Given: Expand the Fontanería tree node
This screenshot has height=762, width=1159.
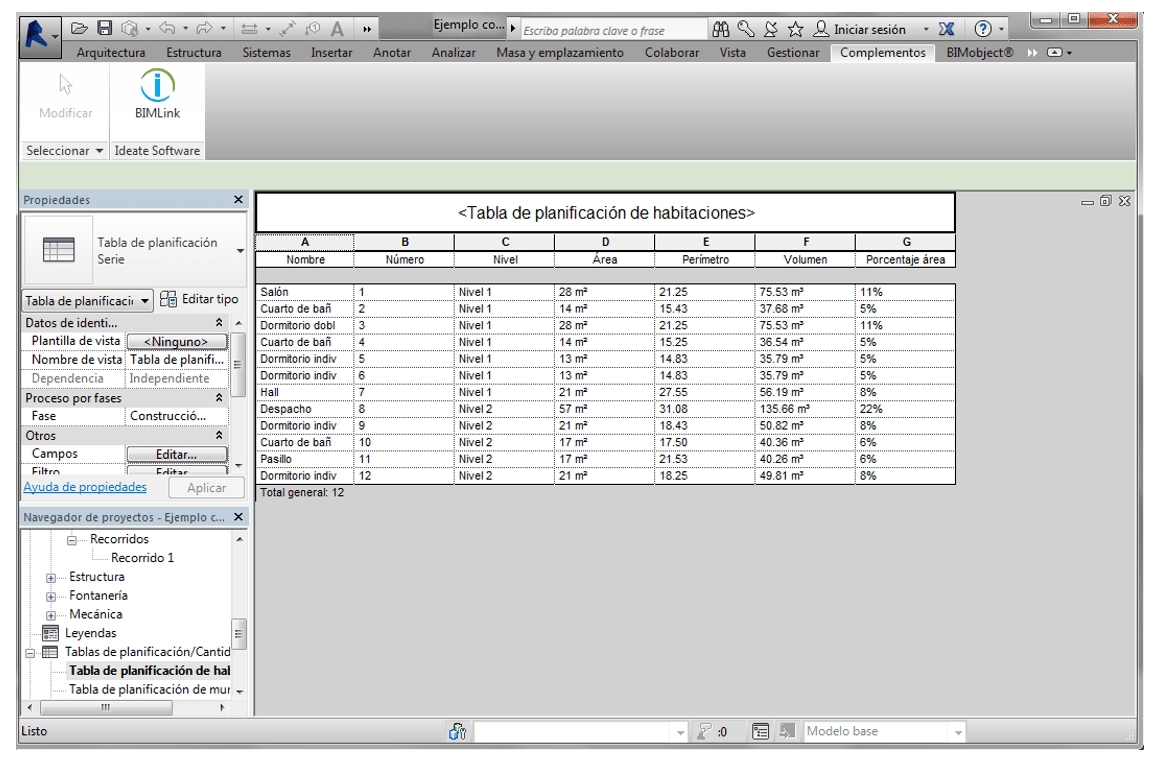Looking at the screenshot, I should click(51, 596).
